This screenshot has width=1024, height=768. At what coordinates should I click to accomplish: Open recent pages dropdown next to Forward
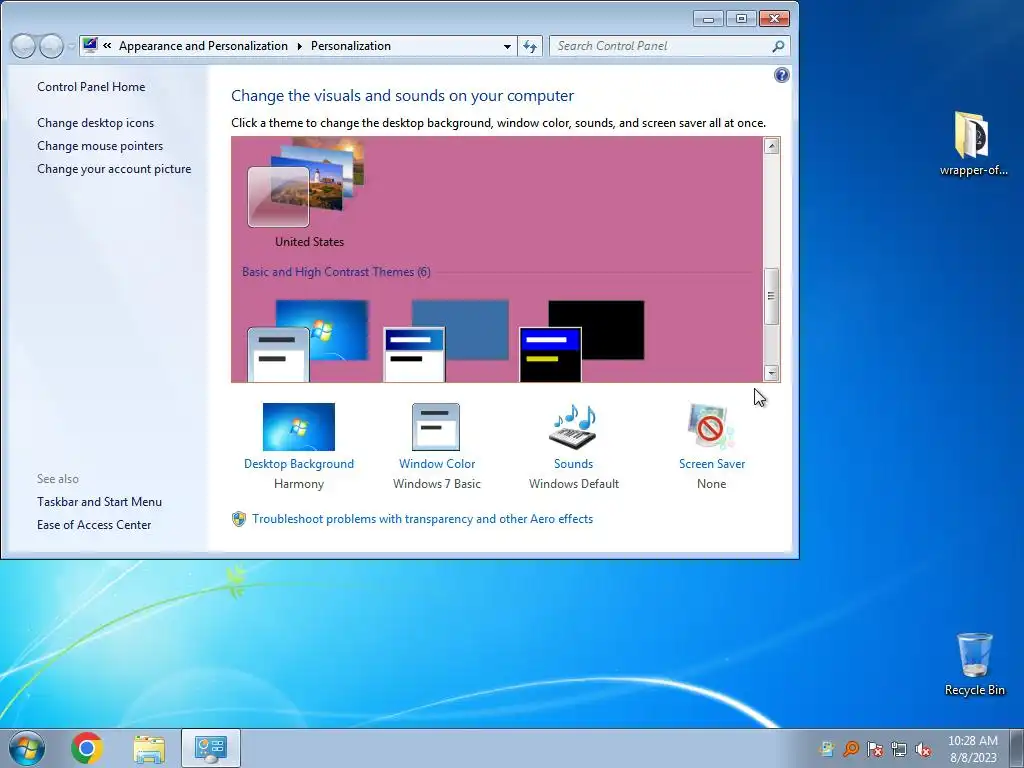71,46
